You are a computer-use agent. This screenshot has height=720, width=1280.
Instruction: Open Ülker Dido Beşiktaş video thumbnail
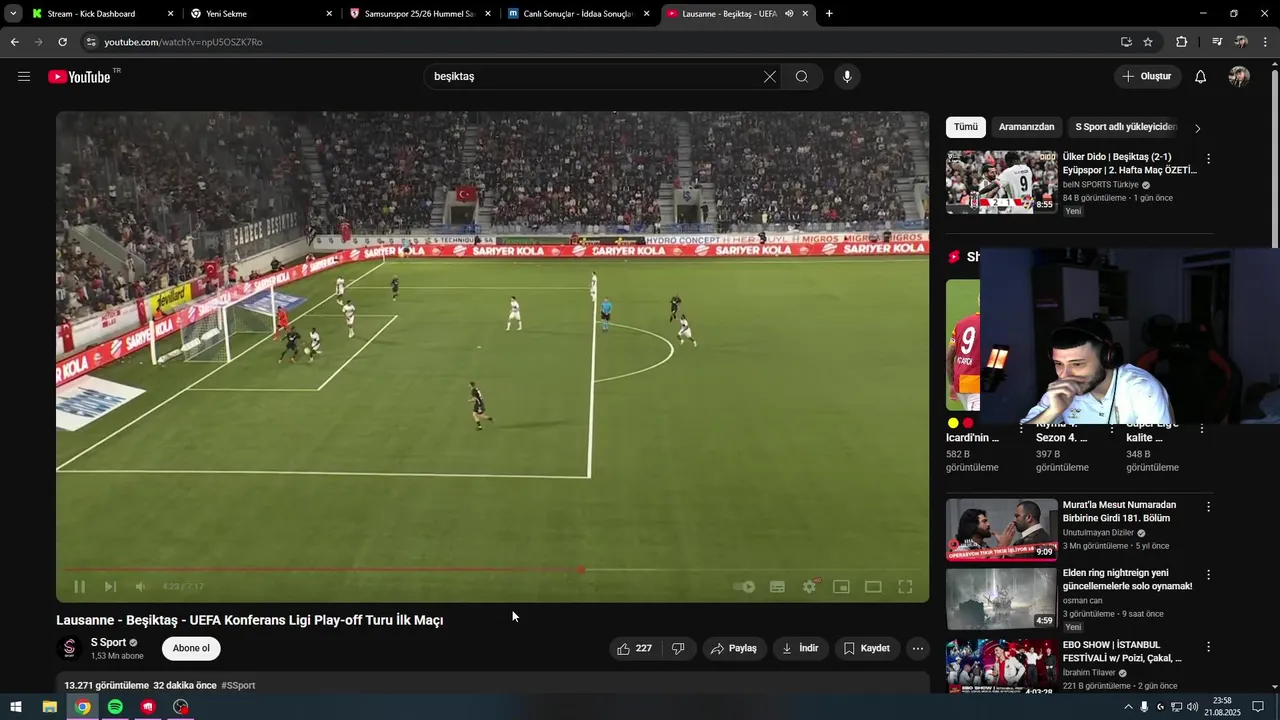(x=1001, y=182)
